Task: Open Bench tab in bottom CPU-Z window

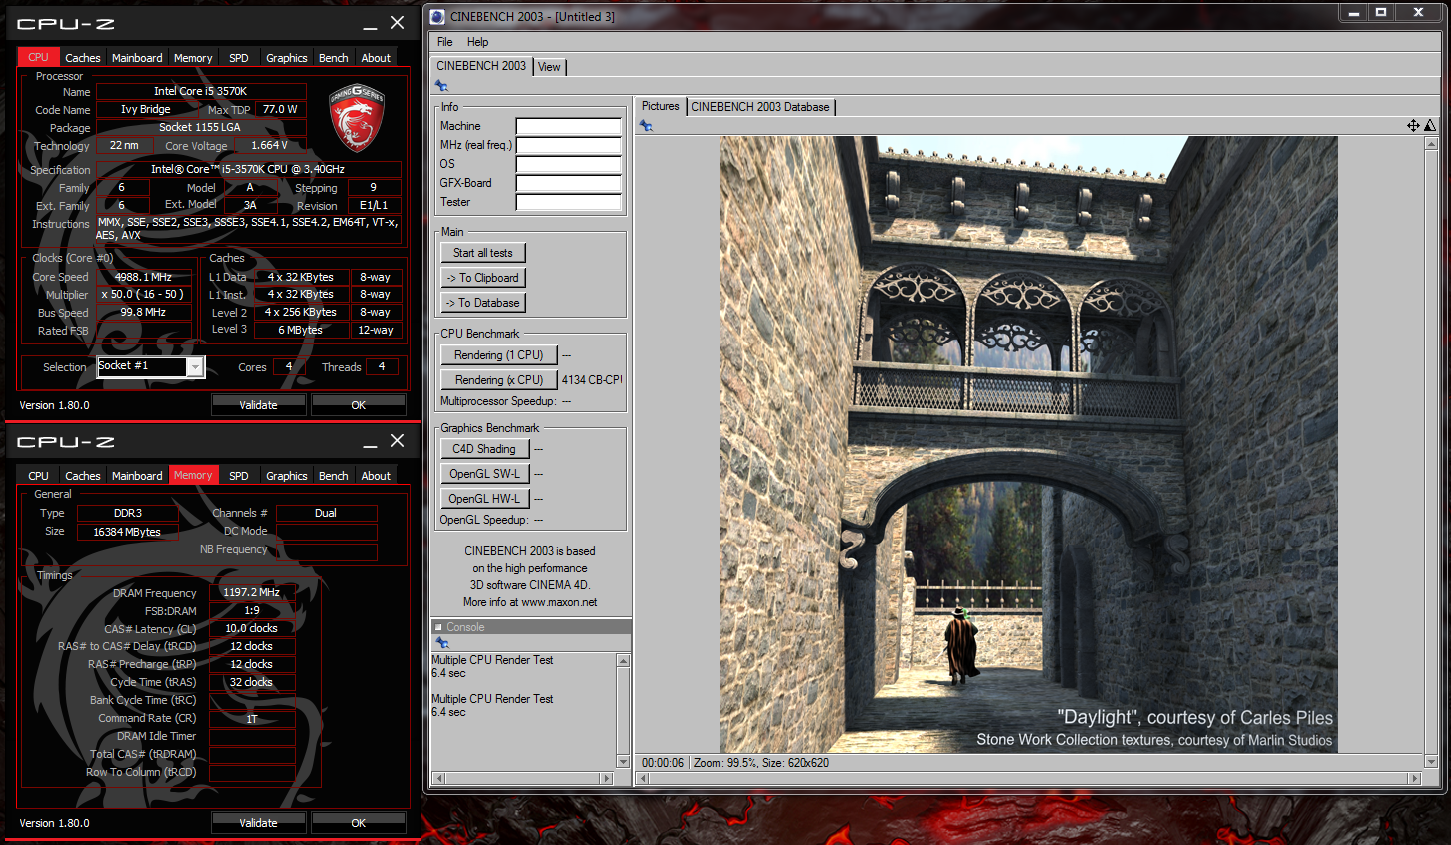Action: pos(334,476)
